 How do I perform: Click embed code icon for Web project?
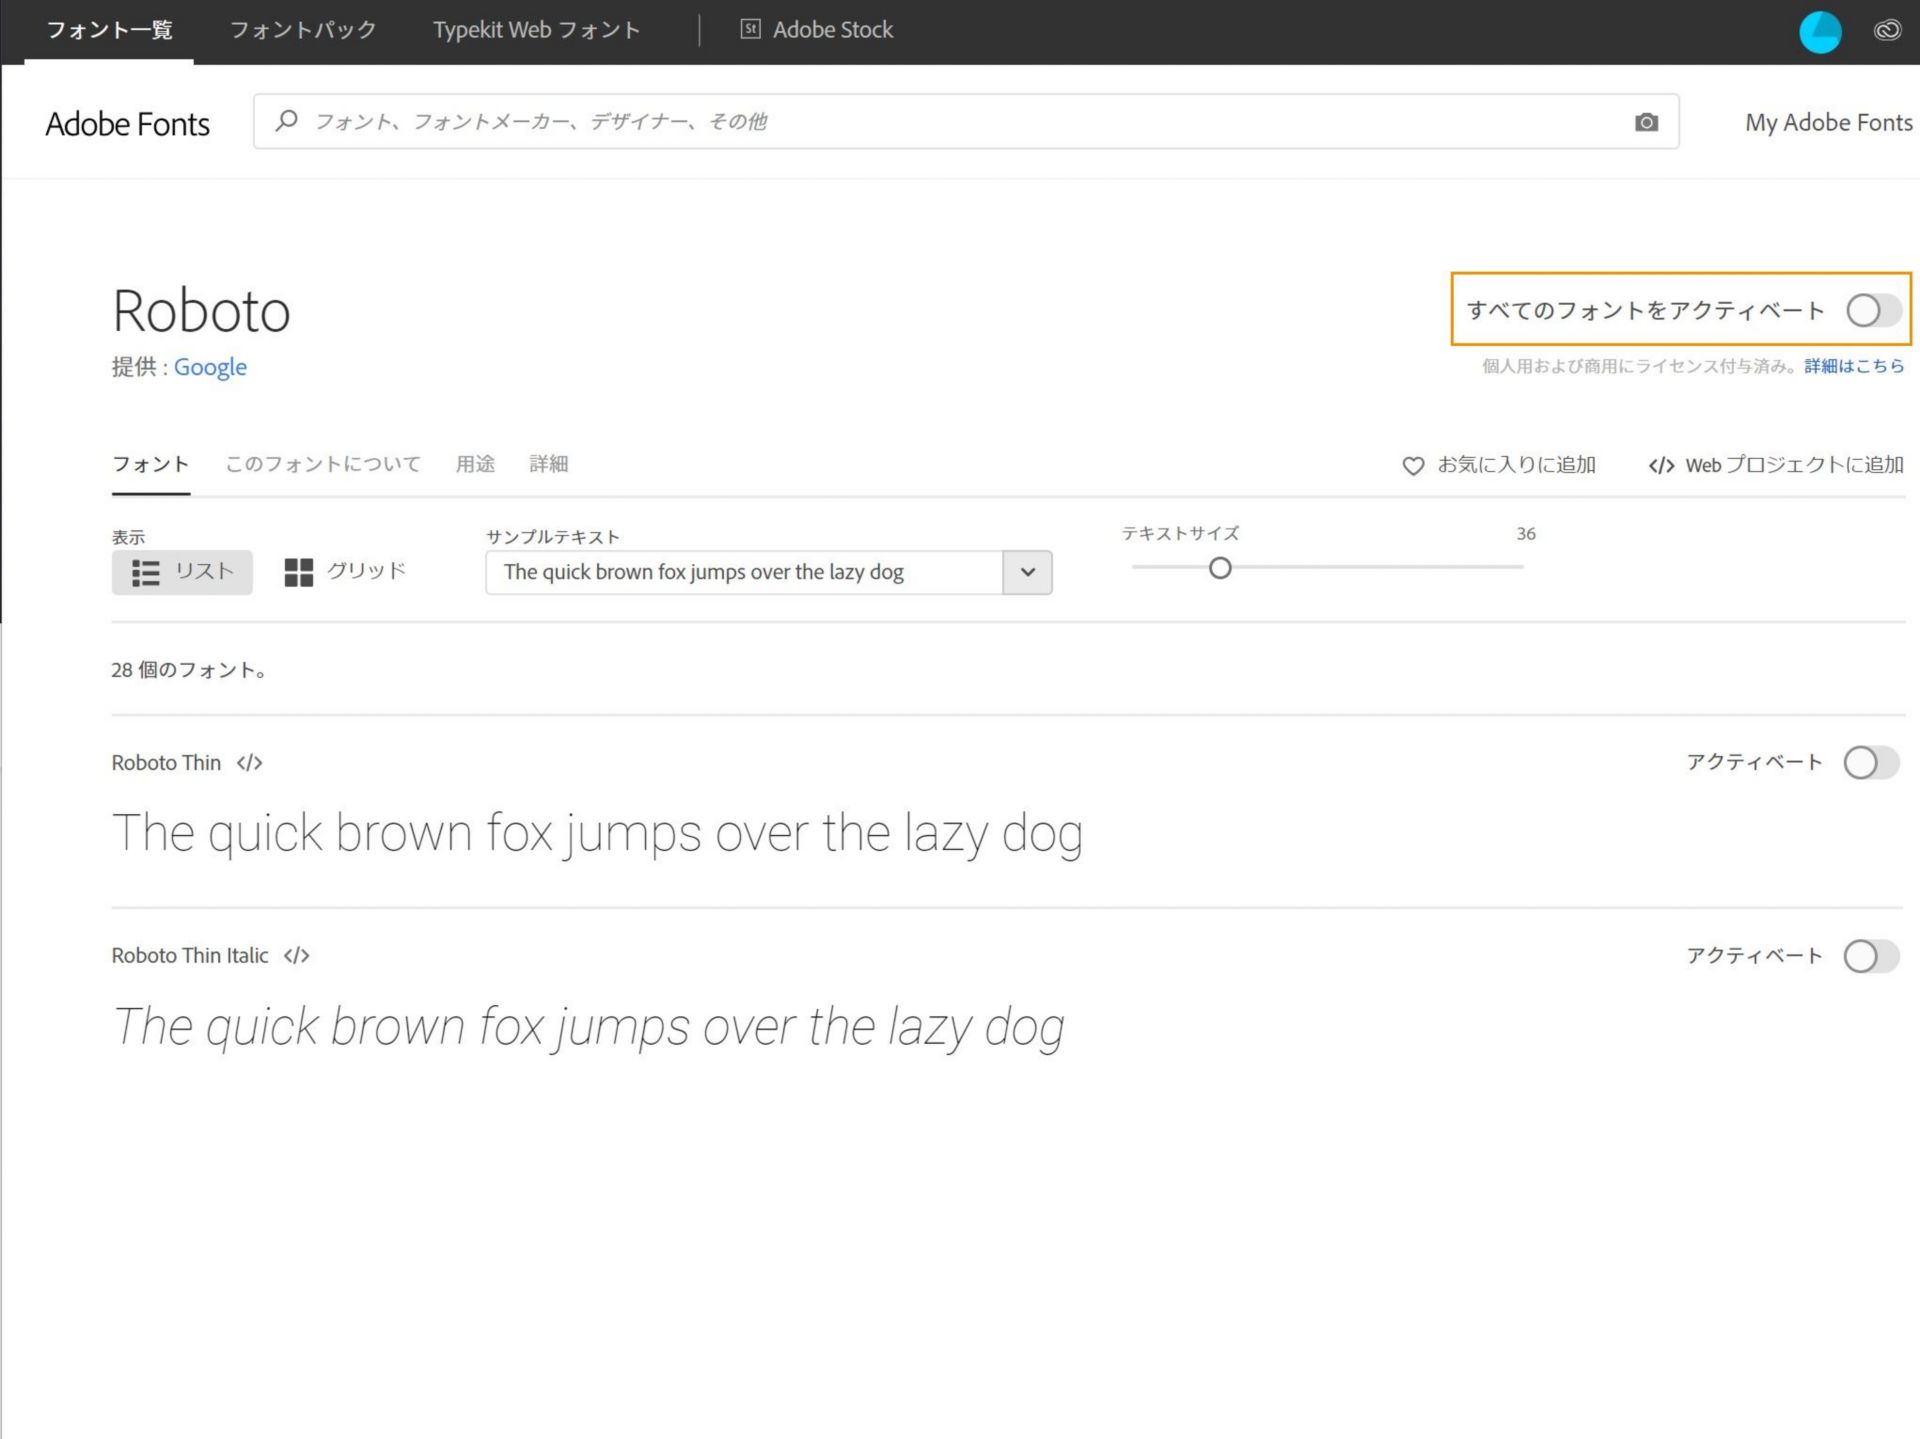coord(1661,466)
